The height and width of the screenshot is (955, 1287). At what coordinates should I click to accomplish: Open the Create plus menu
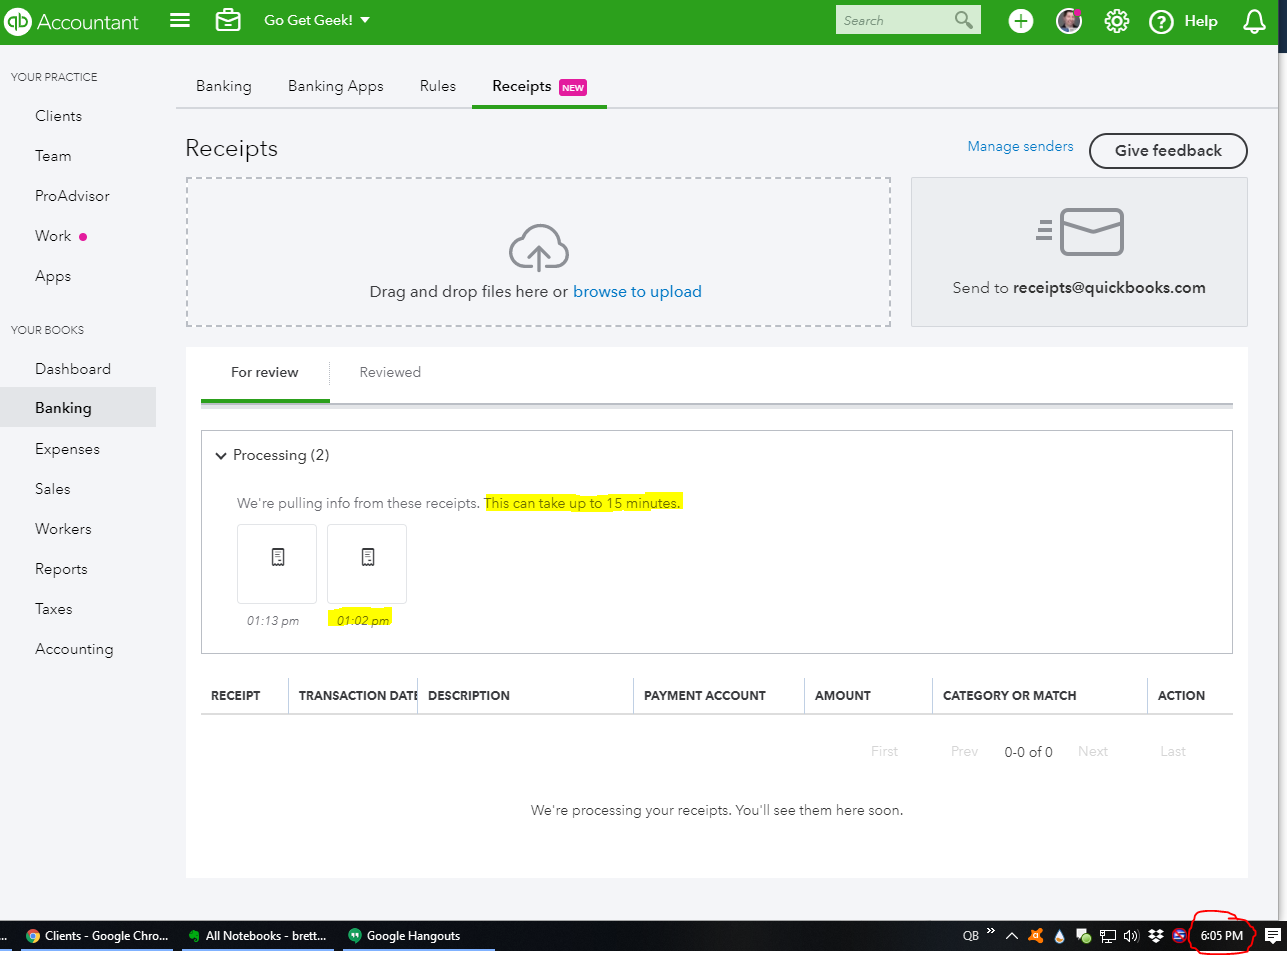tap(1021, 21)
